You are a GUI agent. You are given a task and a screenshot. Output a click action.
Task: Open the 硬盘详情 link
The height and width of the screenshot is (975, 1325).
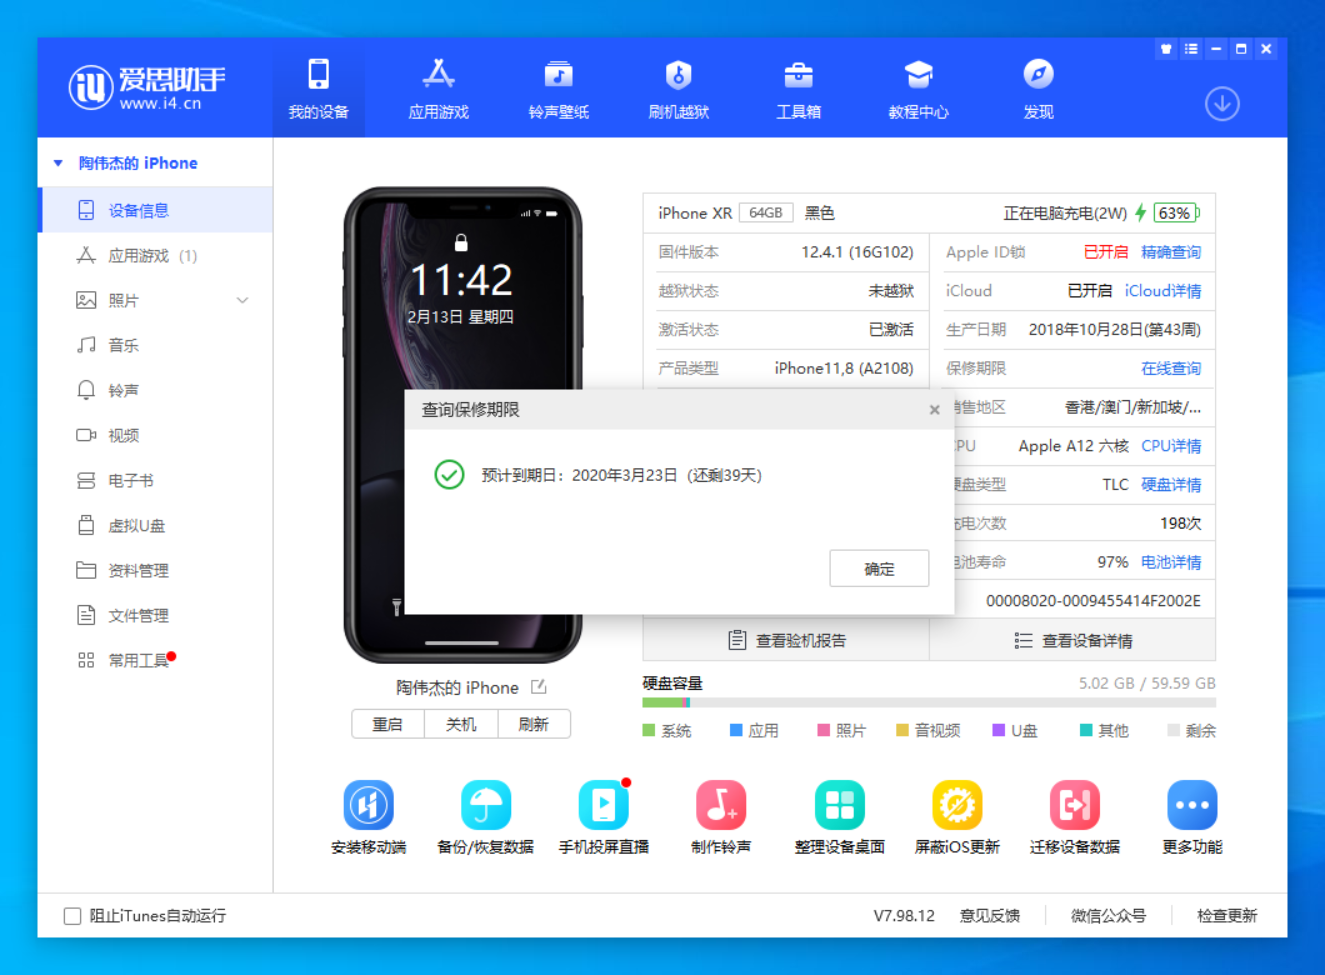(x=1171, y=485)
